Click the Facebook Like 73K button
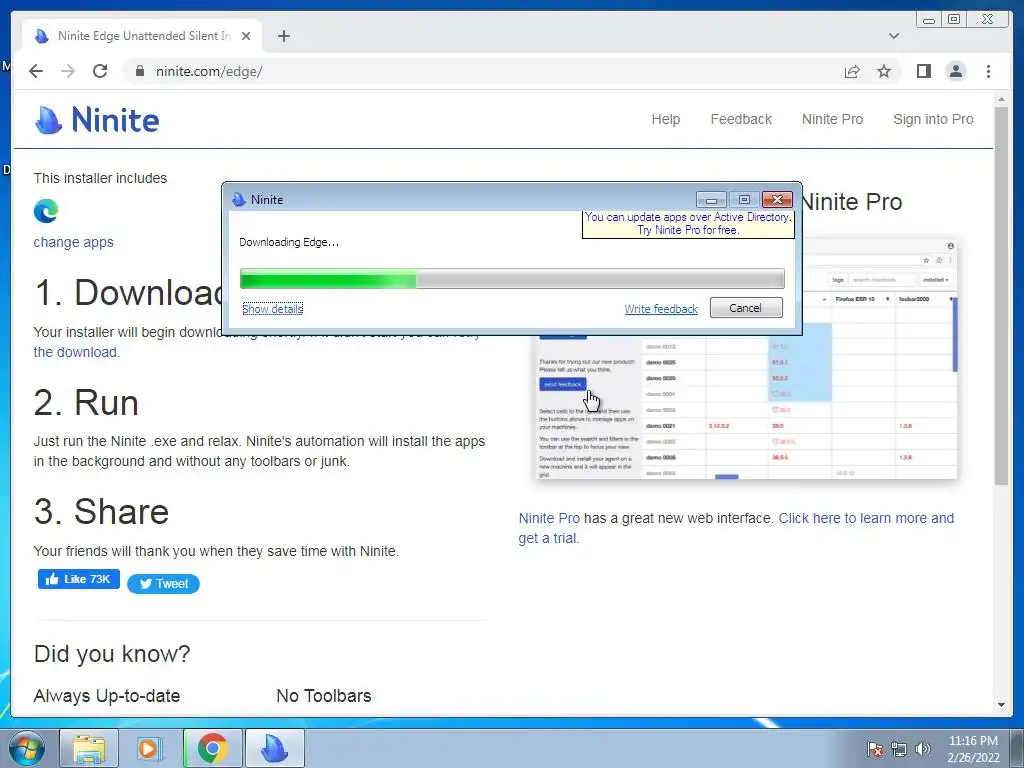This screenshot has height=768, width=1024. [x=78, y=579]
